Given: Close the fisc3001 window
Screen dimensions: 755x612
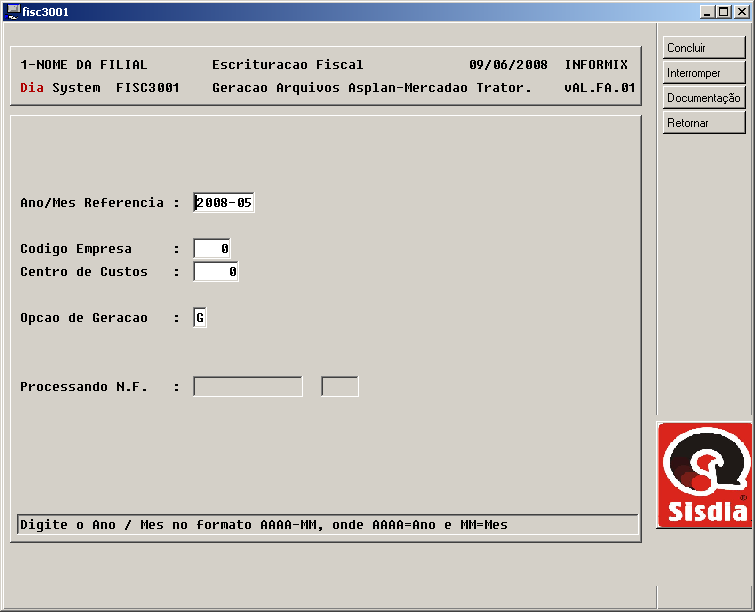Looking at the screenshot, I should click(x=742, y=12).
